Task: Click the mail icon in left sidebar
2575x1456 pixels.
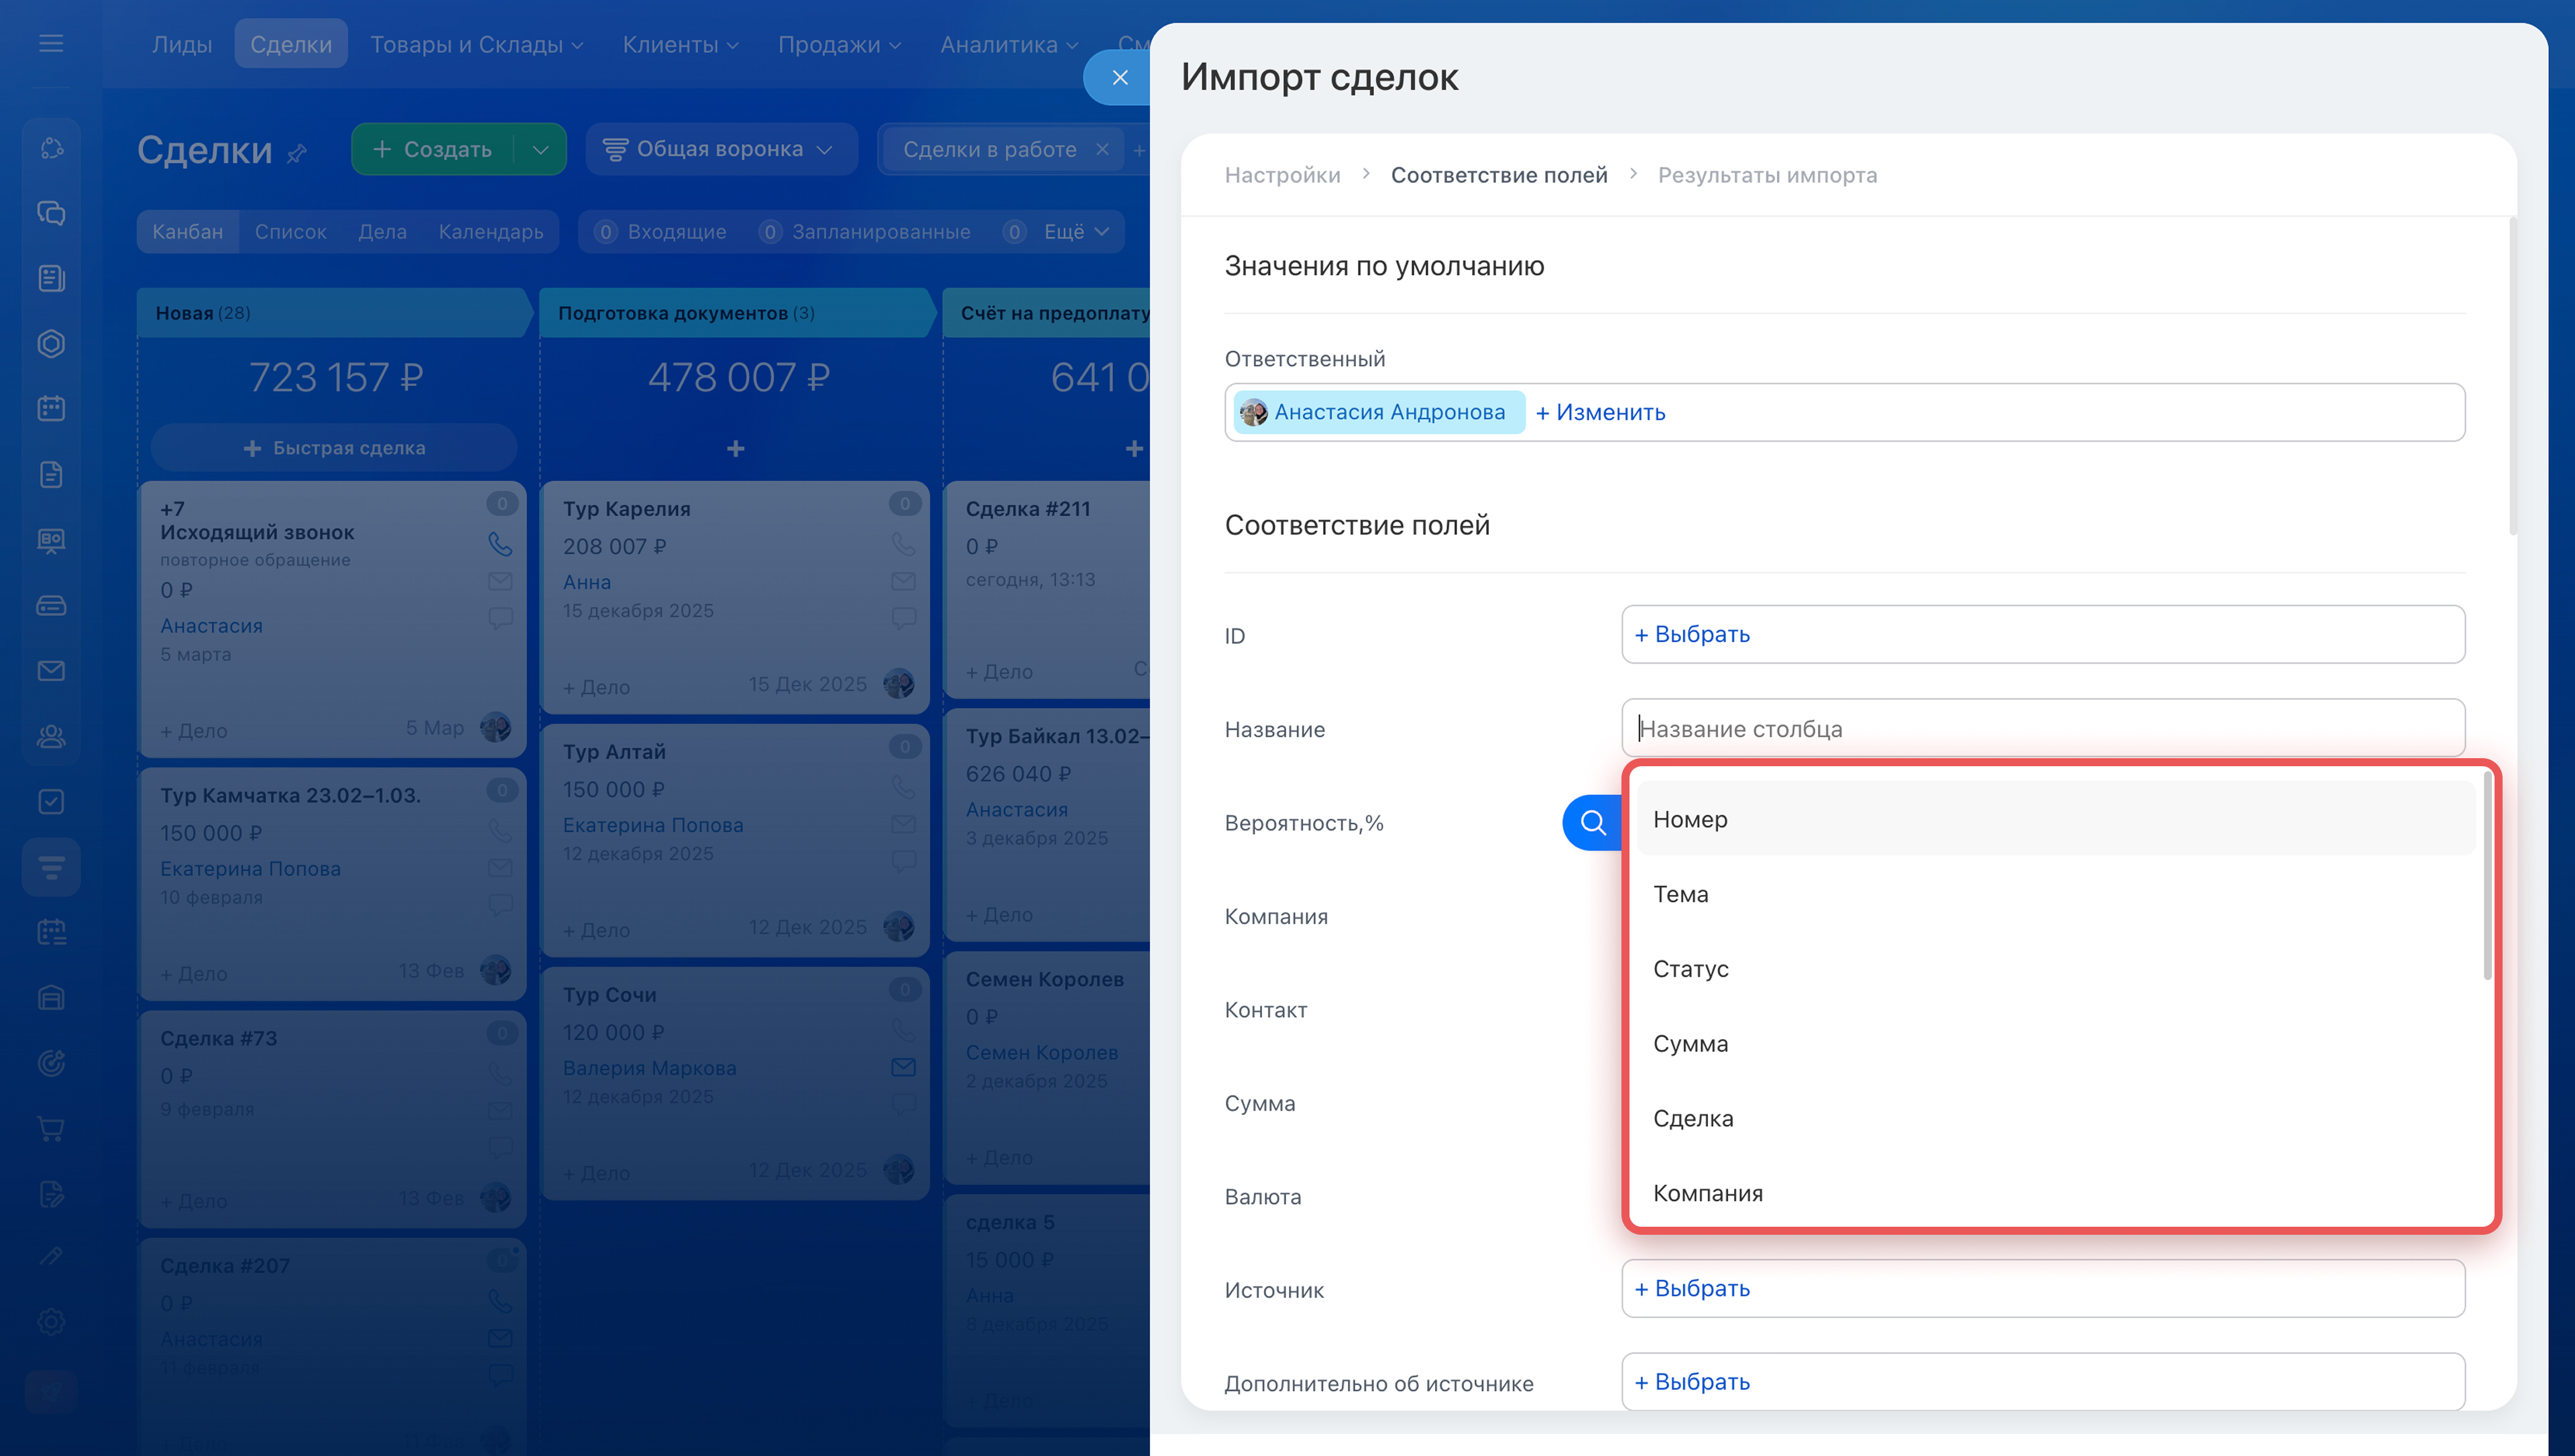Action: (x=51, y=671)
